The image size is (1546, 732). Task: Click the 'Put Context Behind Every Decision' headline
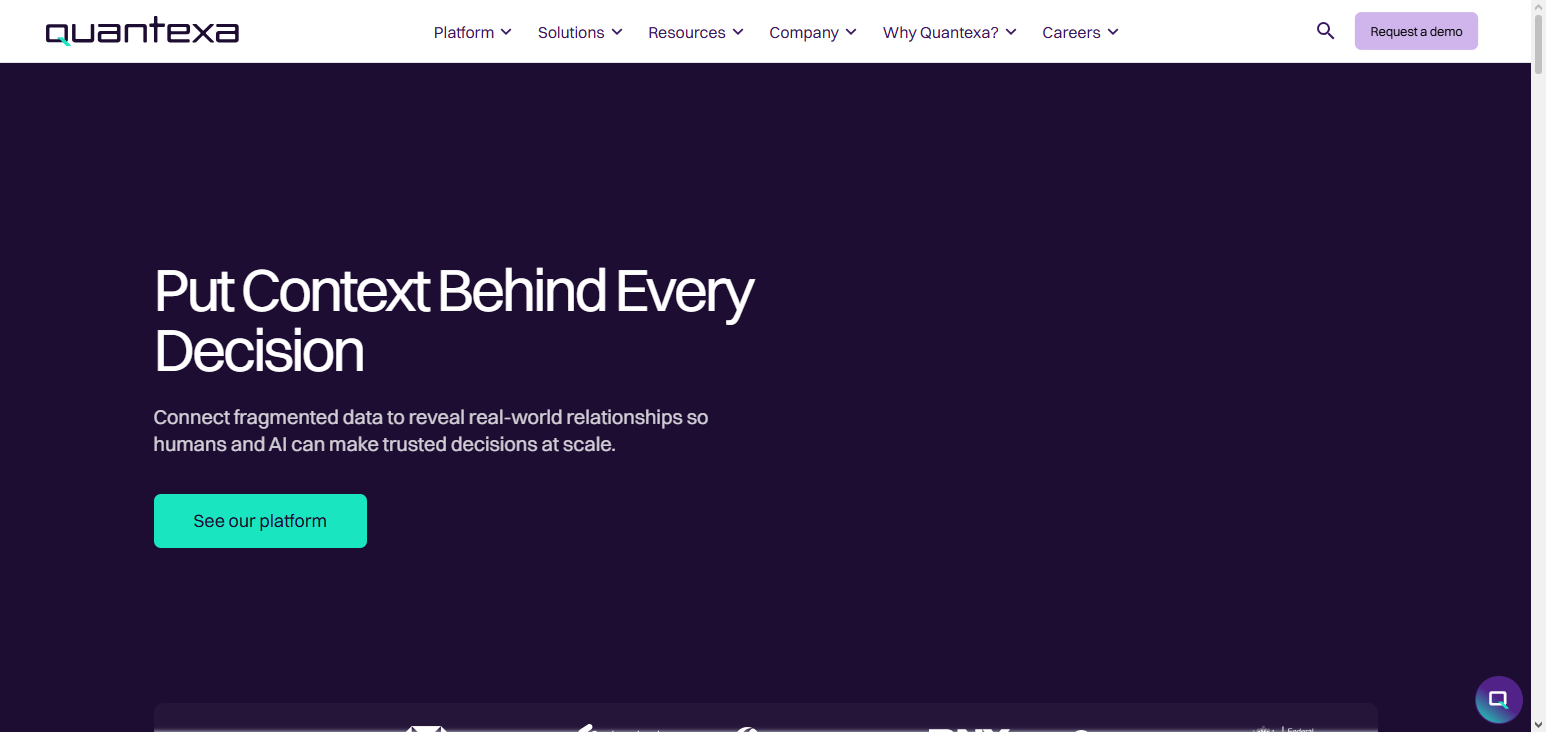[x=453, y=321]
